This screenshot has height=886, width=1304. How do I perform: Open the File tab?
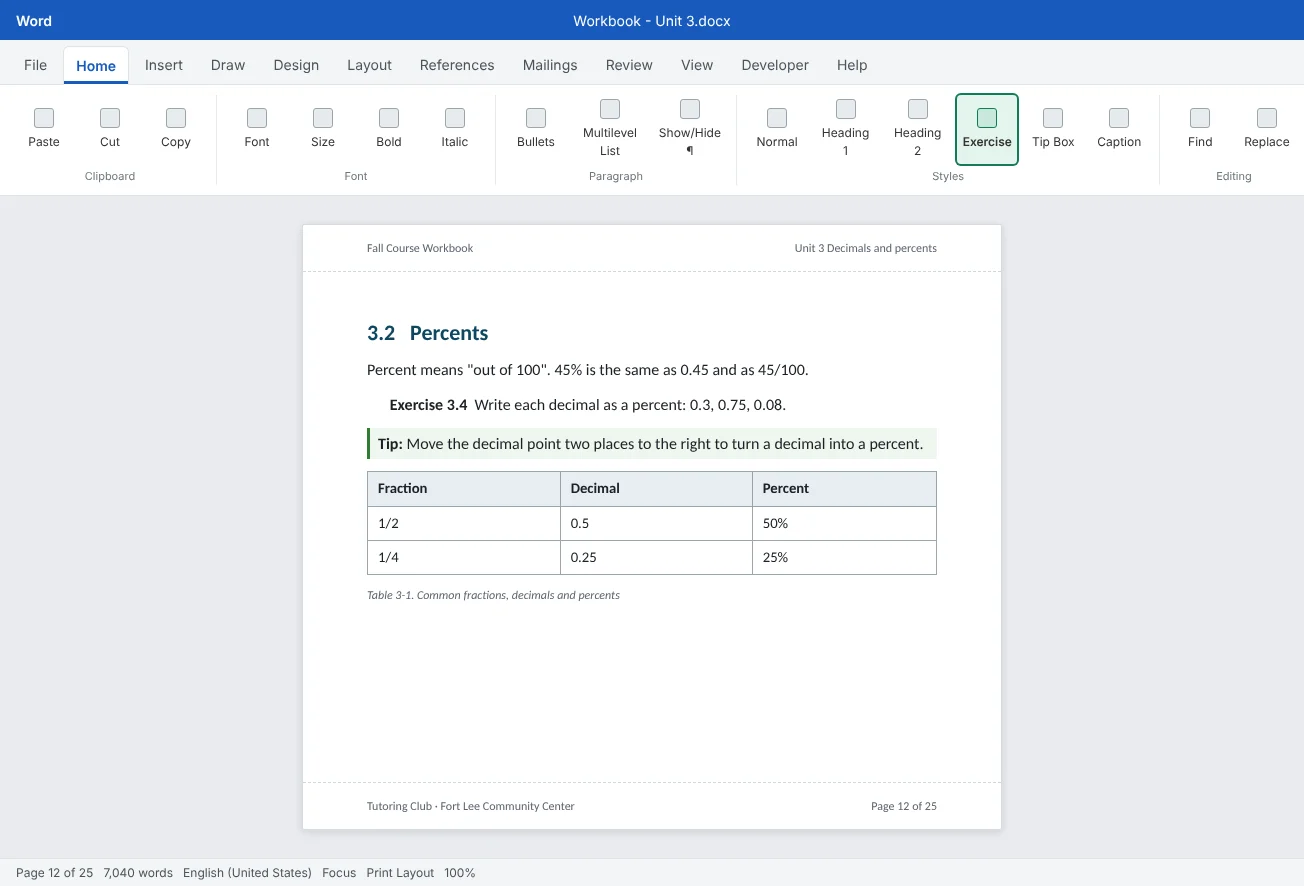(35, 65)
